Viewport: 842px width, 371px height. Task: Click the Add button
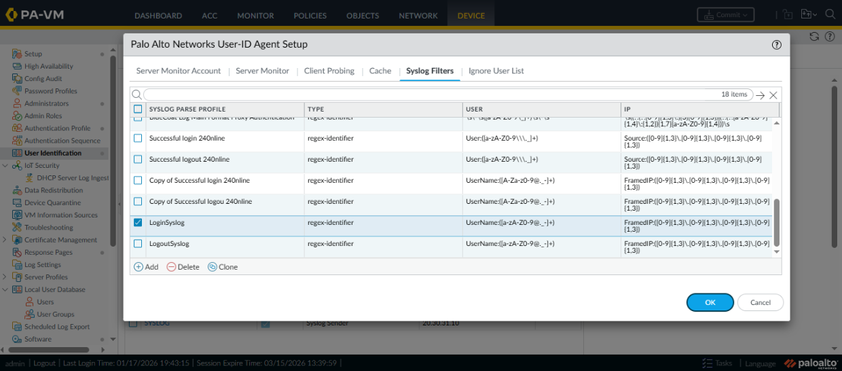tap(146, 267)
